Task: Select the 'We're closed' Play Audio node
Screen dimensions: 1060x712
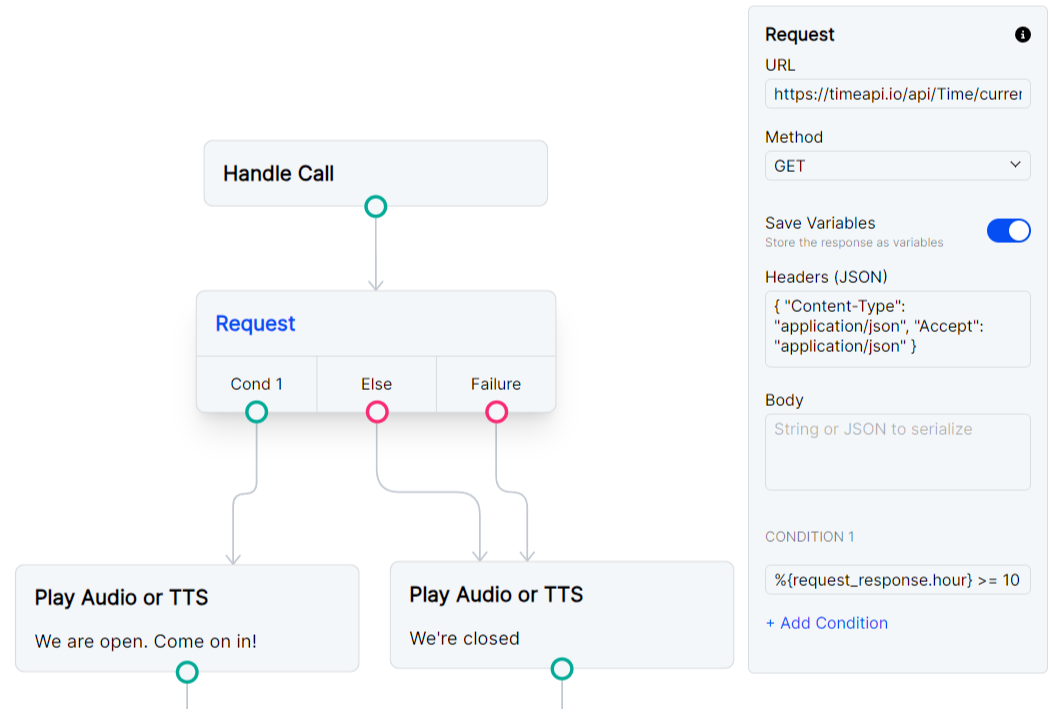Action: (x=563, y=614)
